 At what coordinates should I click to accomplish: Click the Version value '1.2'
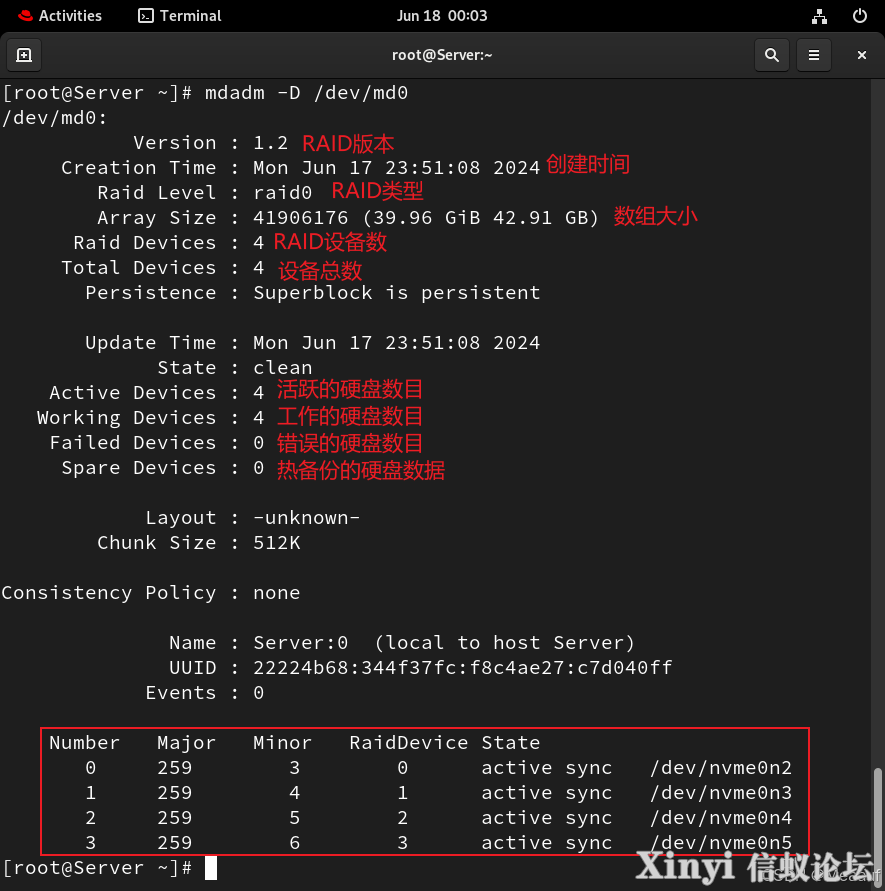[x=270, y=143]
